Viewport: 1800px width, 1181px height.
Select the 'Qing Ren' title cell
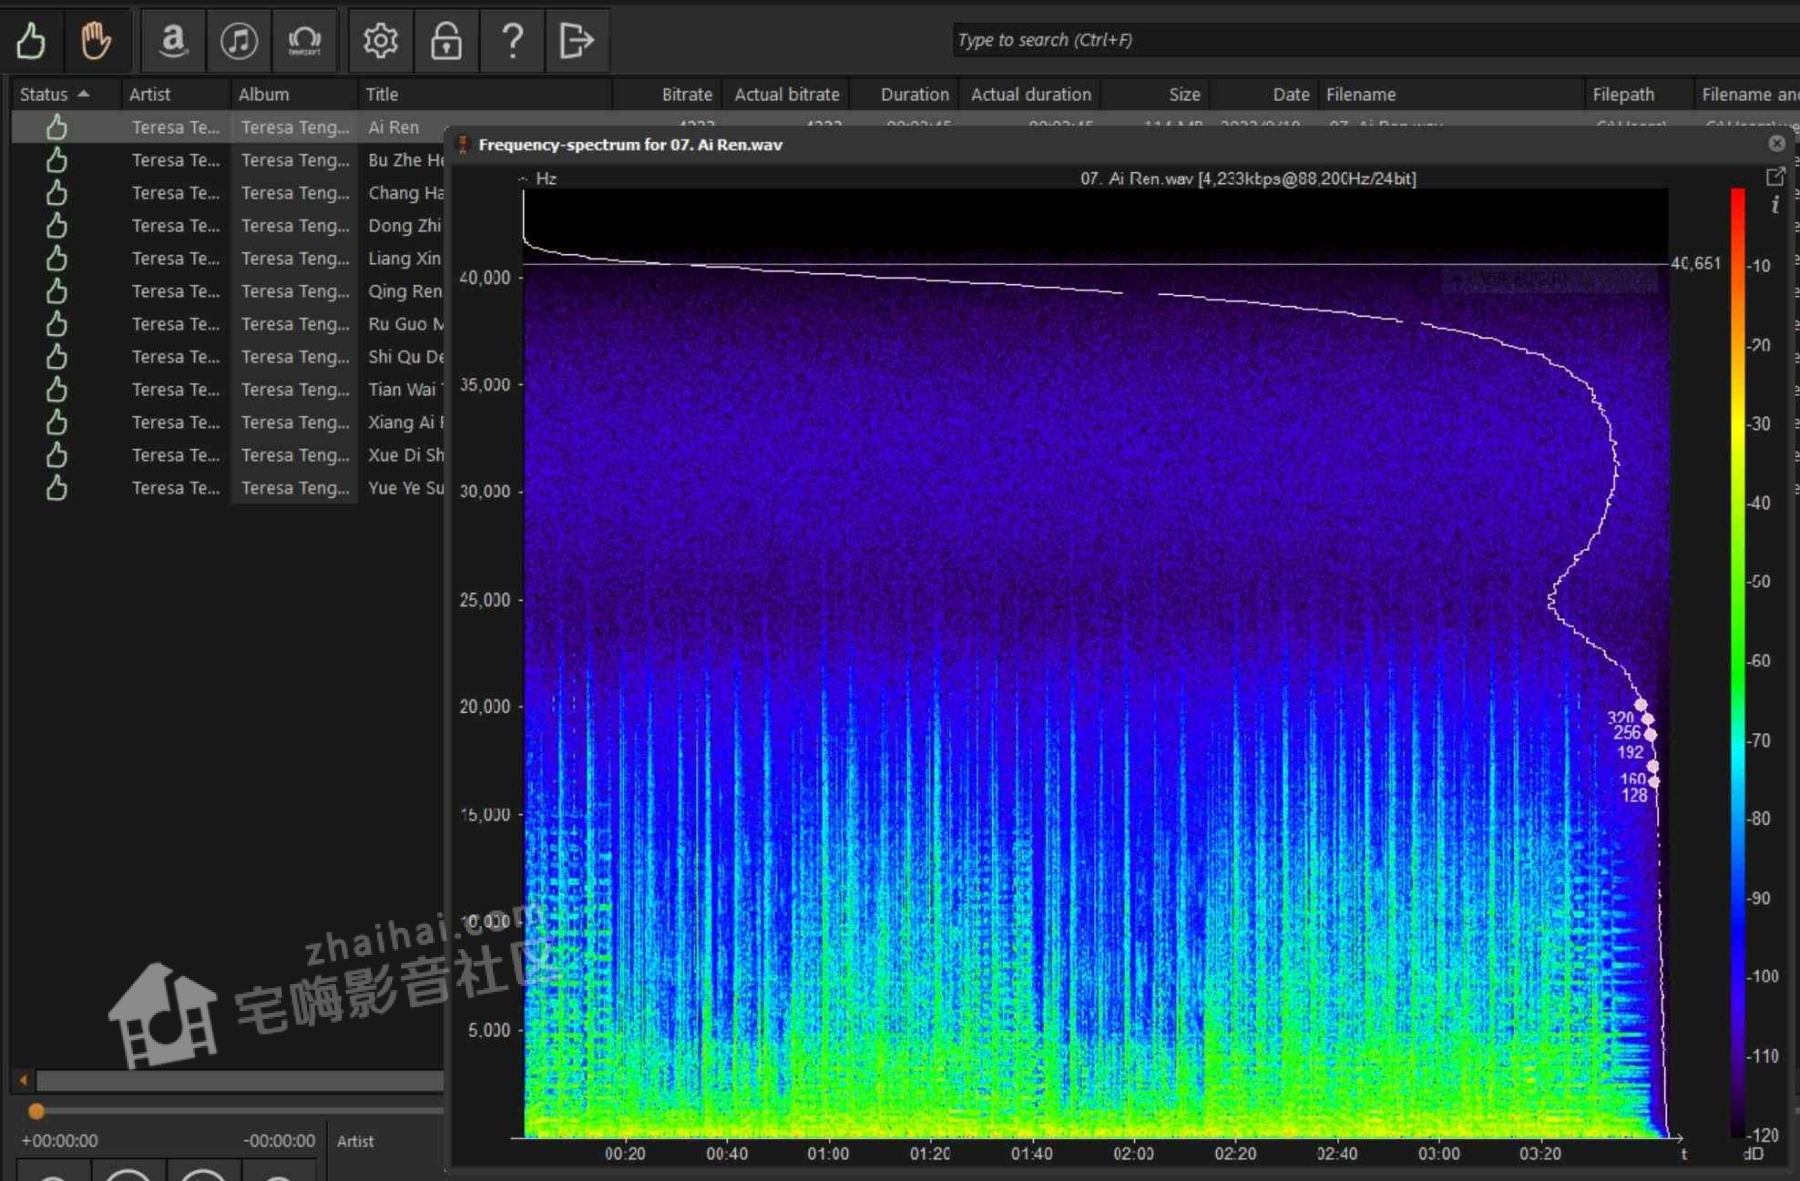coord(403,291)
